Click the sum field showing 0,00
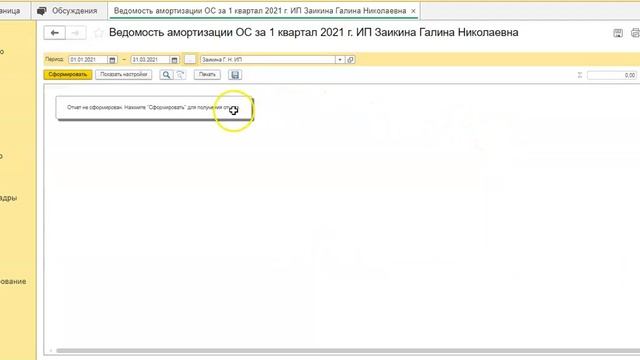Screen dimensions: 640x360 [x=612, y=75]
